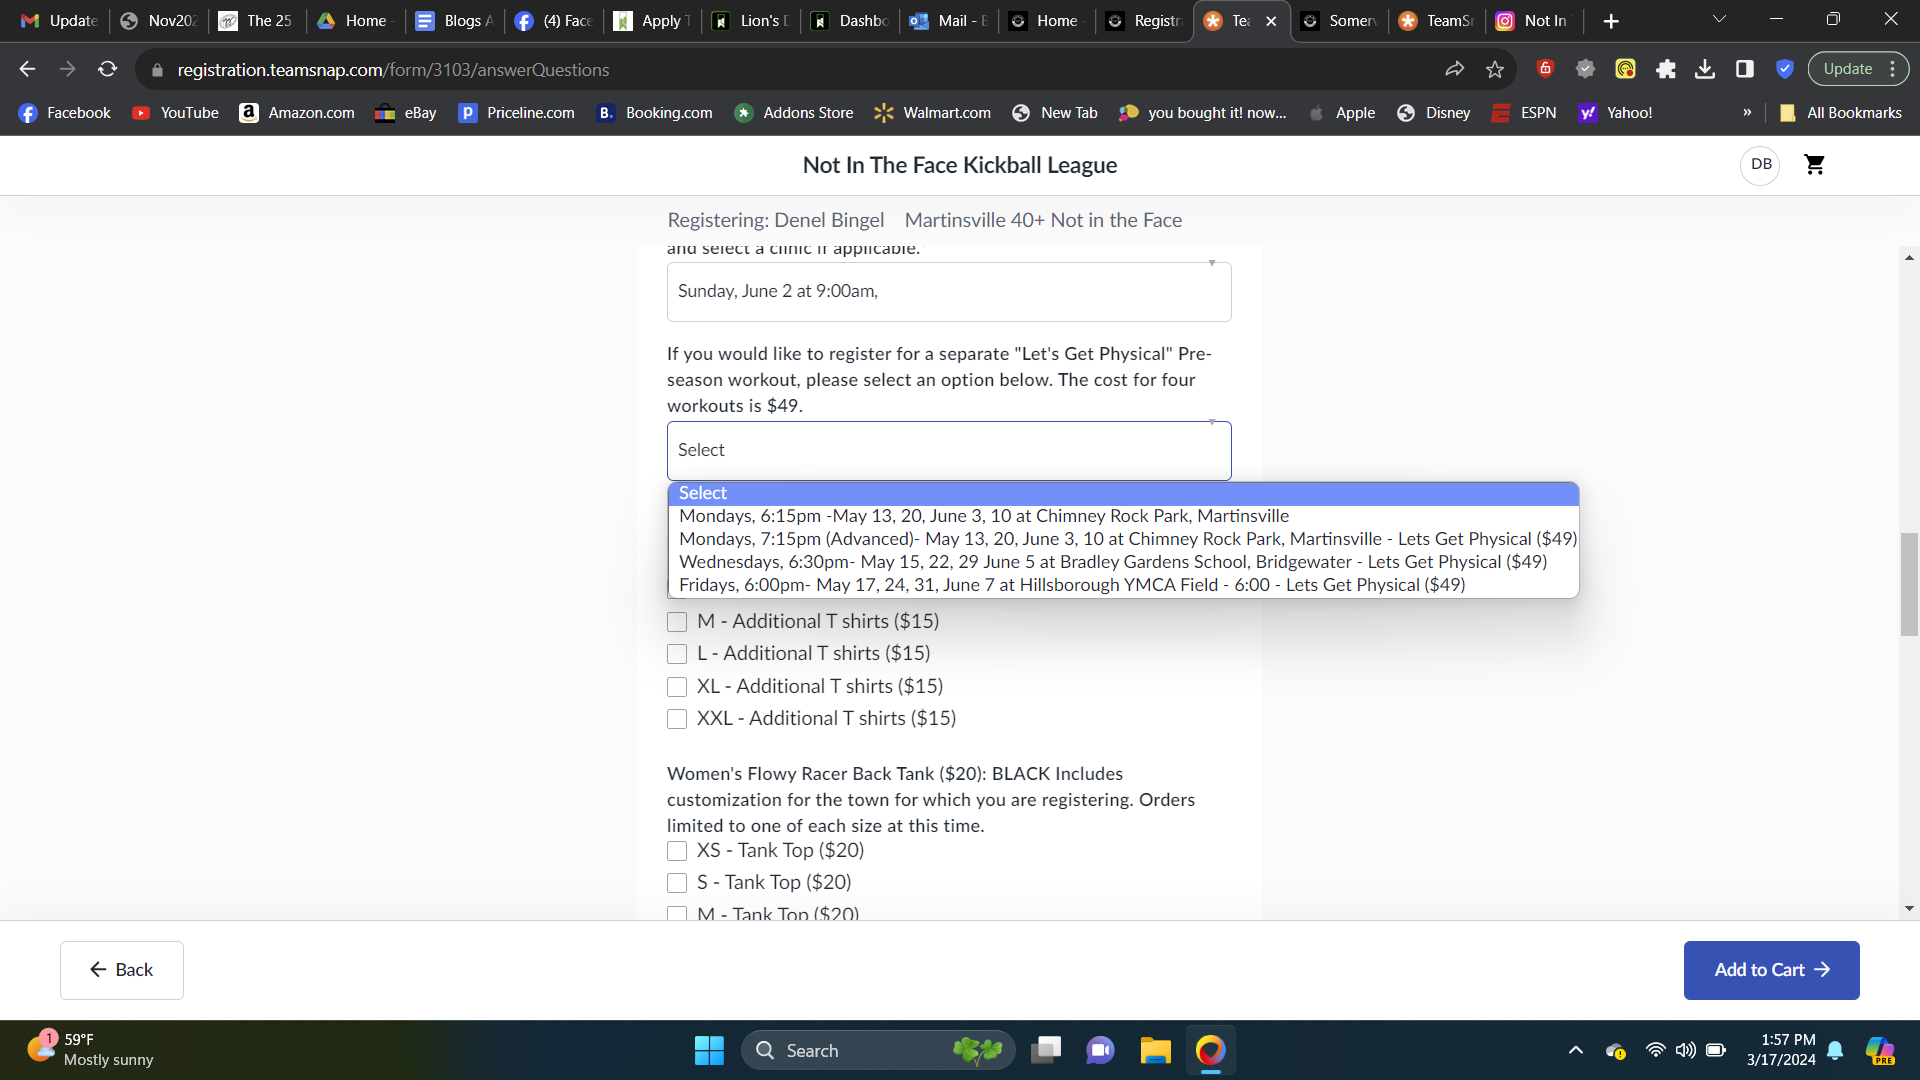
Task: Choose the highlighted Select option in the list
Action: pyautogui.click(x=1123, y=493)
